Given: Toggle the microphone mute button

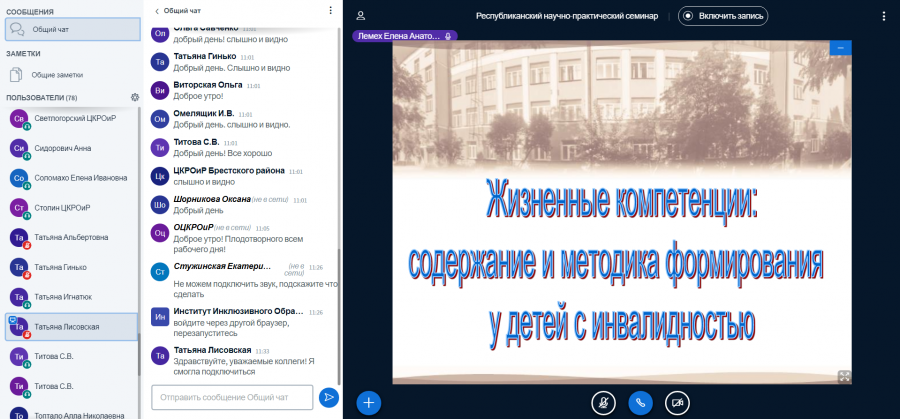Looking at the screenshot, I should (x=603, y=404).
